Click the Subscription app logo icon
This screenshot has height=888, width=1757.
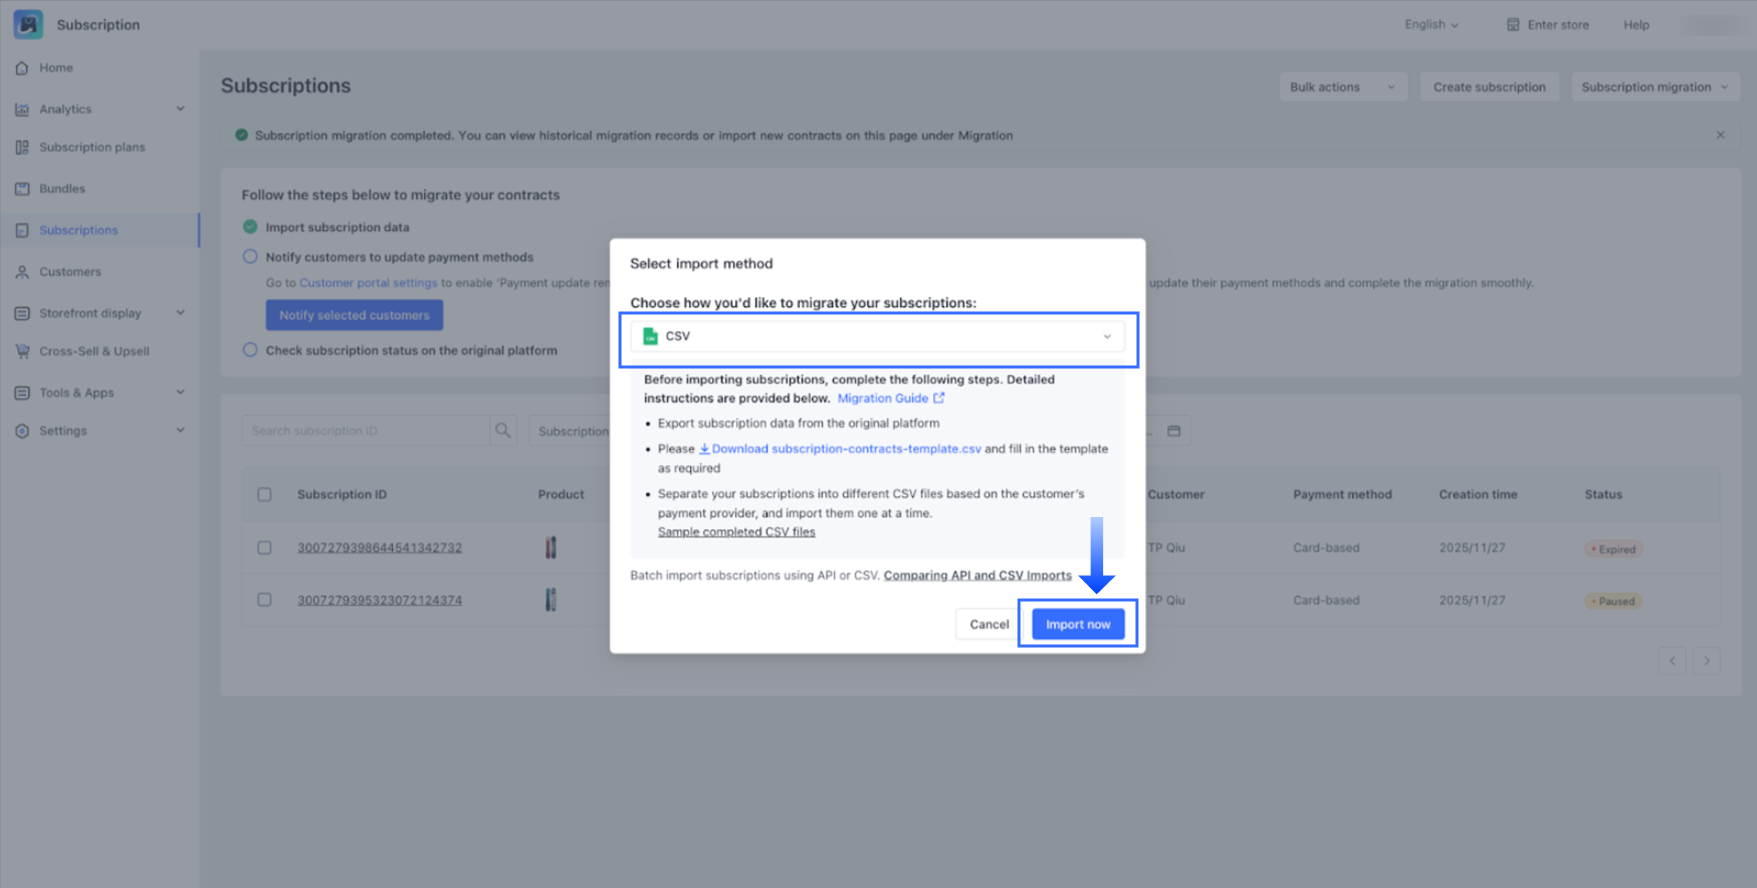28,24
